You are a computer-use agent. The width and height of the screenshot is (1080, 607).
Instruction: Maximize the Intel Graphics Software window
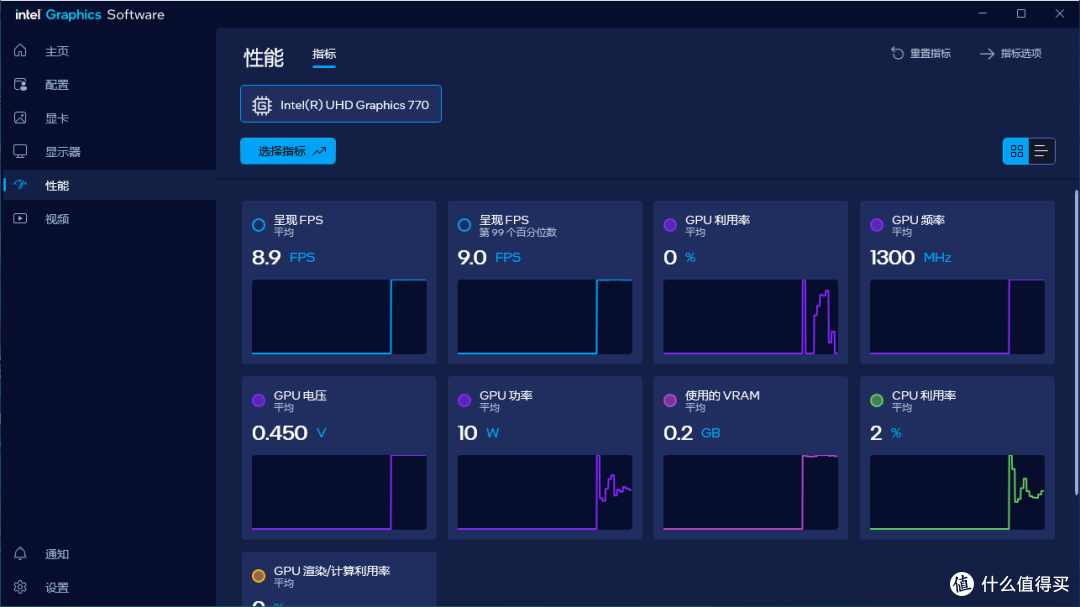tap(1021, 14)
